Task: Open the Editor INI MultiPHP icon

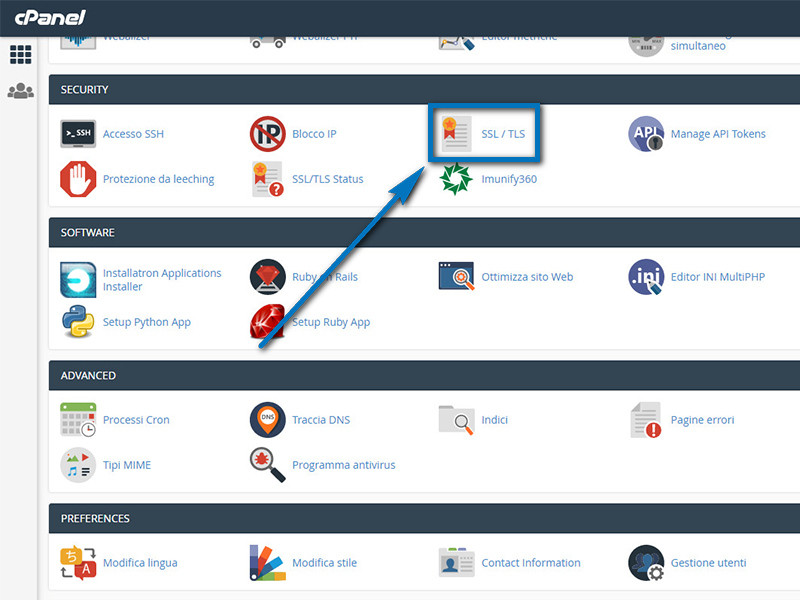Action: (x=646, y=277)
